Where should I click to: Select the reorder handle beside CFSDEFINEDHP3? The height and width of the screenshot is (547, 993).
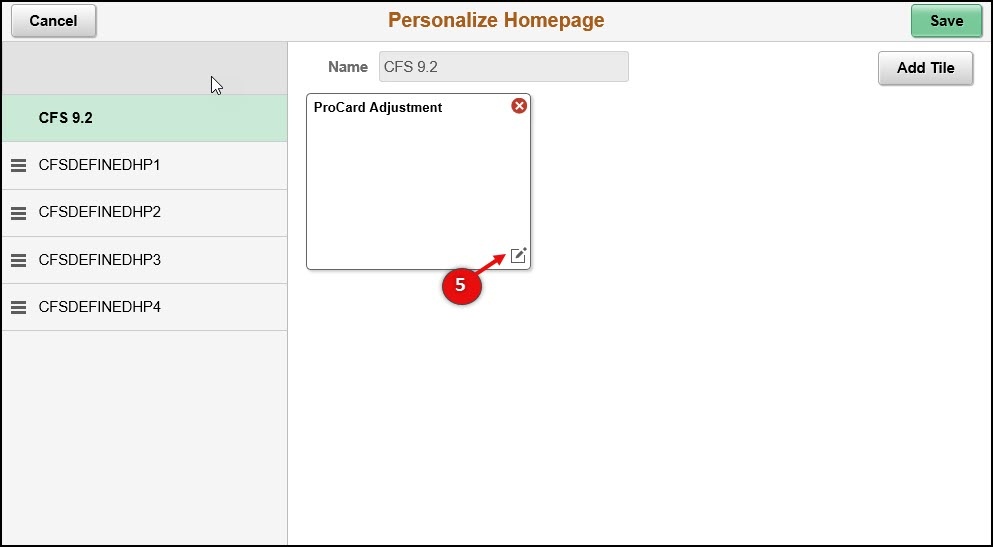pos(18,260)
